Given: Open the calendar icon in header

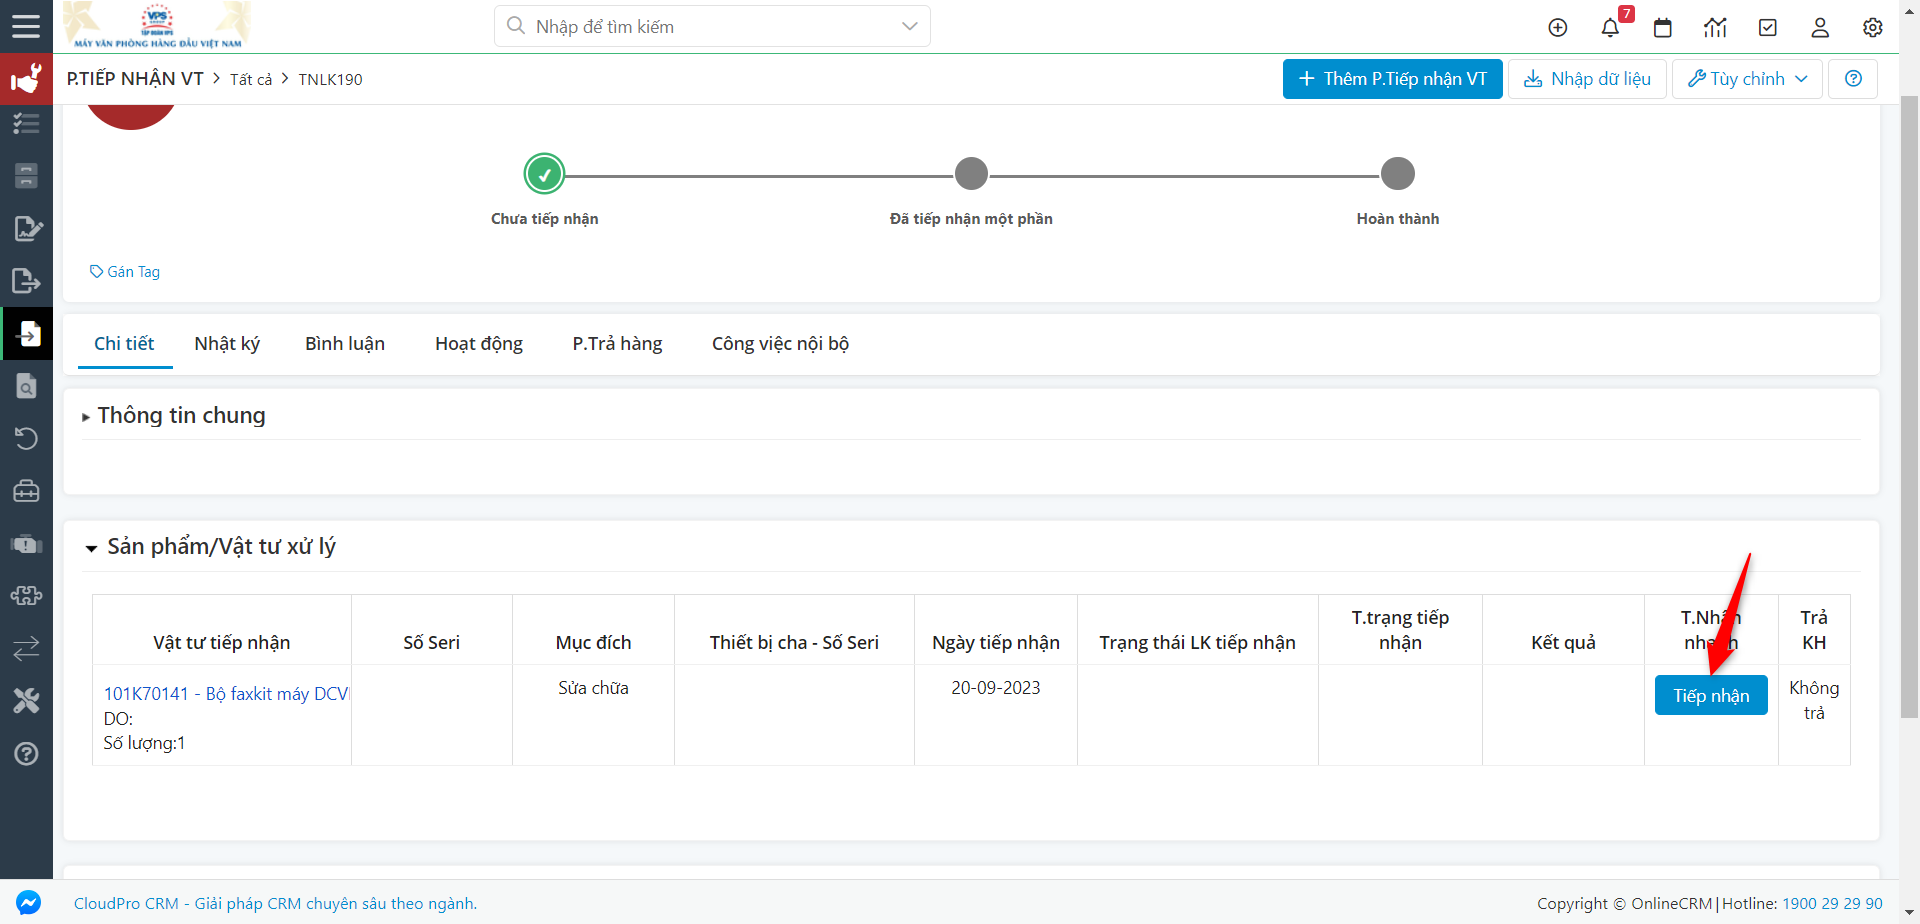Looking at the screenshot, I should point(1663,27).
